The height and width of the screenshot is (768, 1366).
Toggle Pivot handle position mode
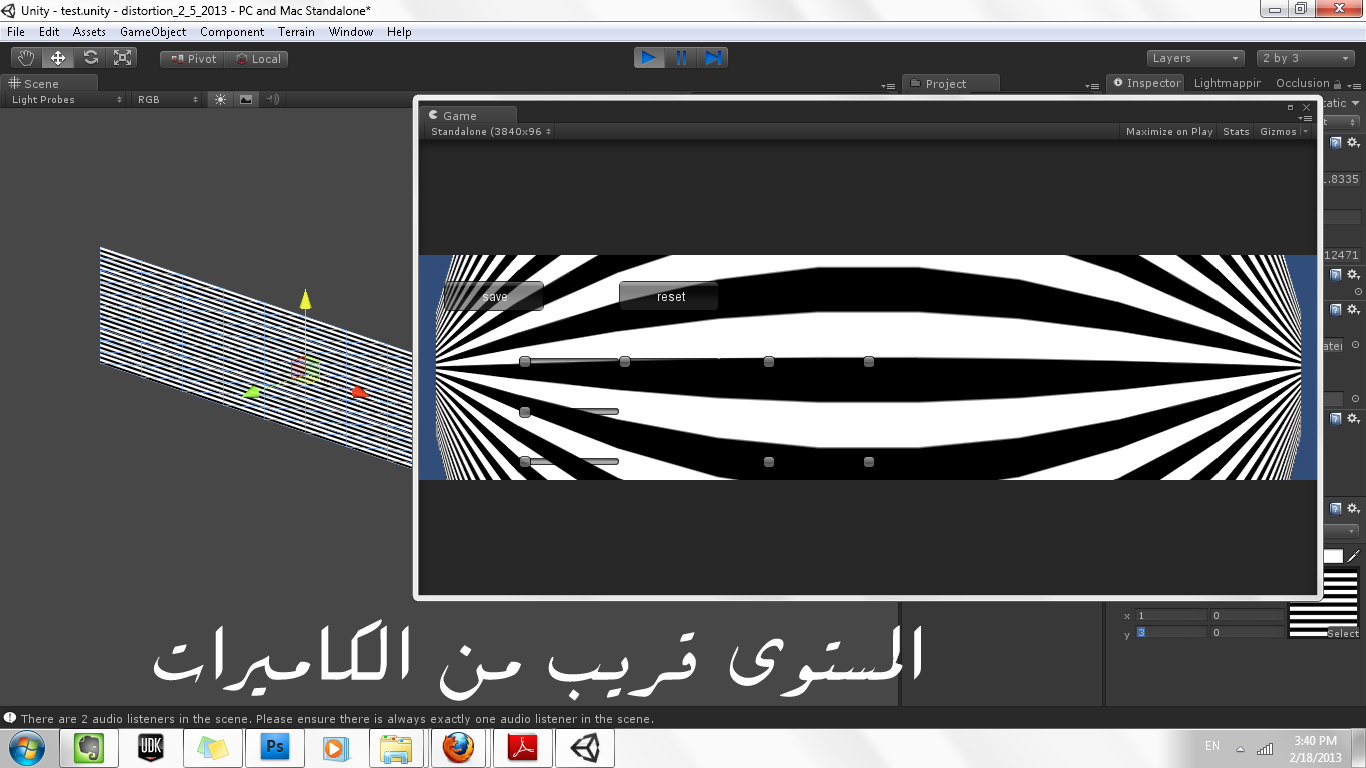pos(193,59)
